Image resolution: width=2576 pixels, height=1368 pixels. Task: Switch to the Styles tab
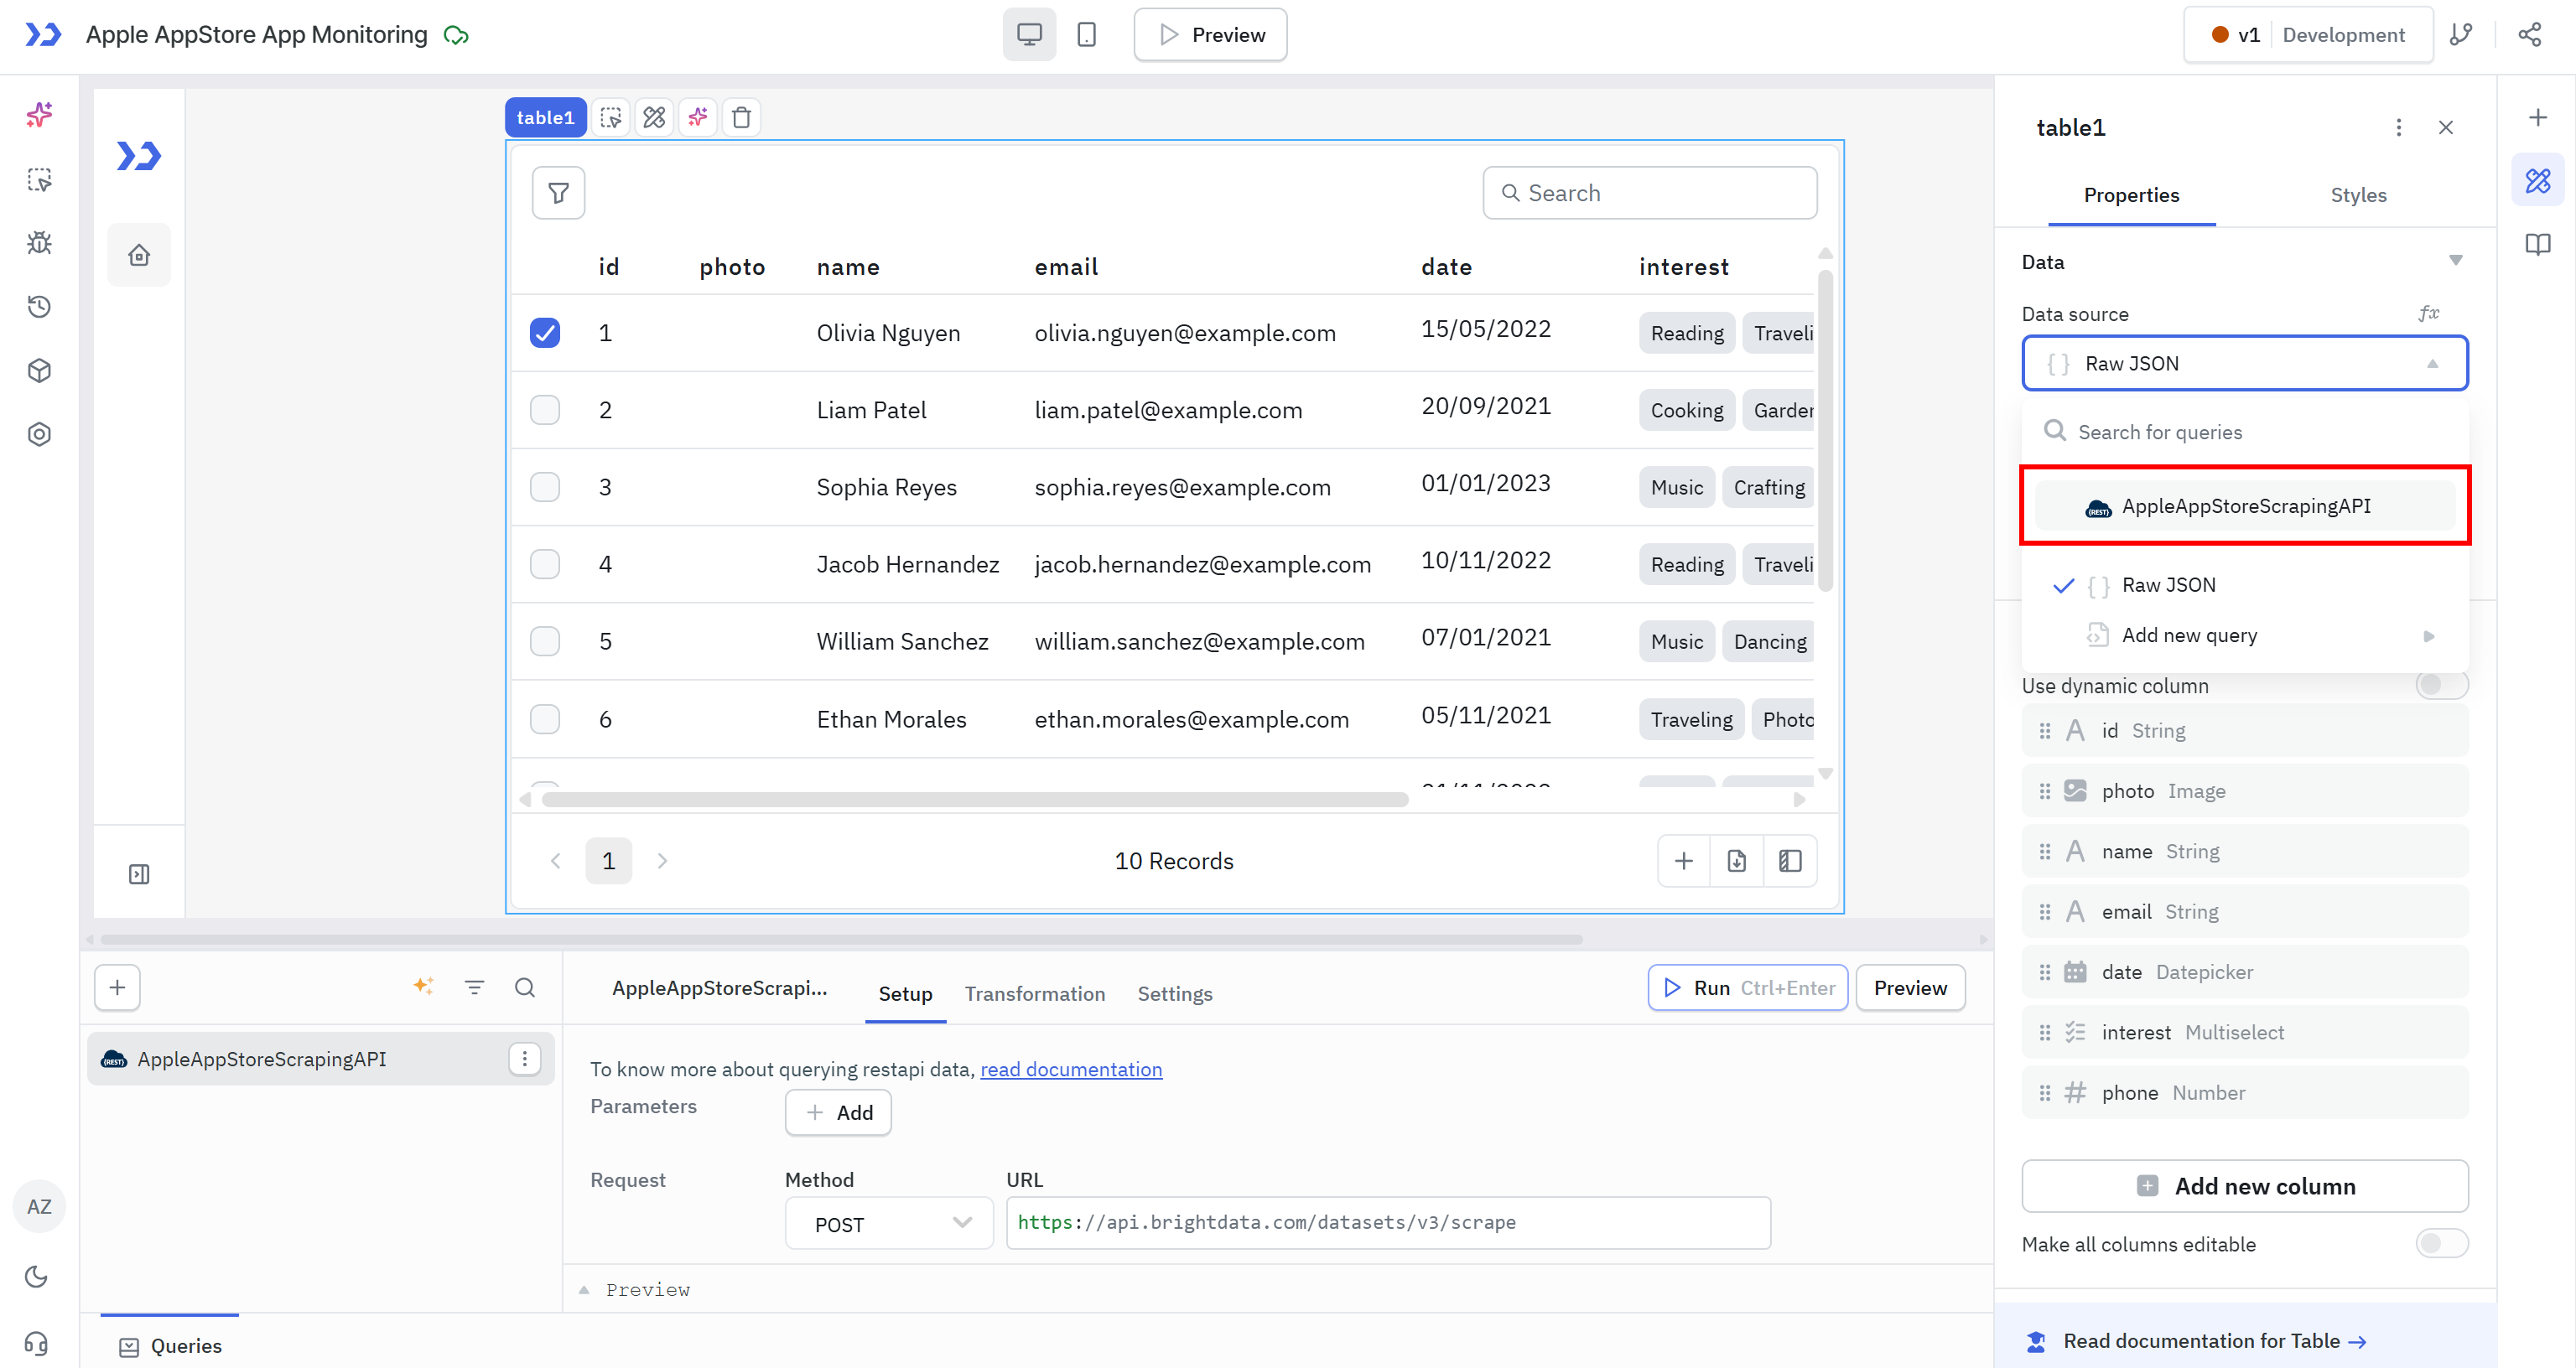tap(2358, 195)
